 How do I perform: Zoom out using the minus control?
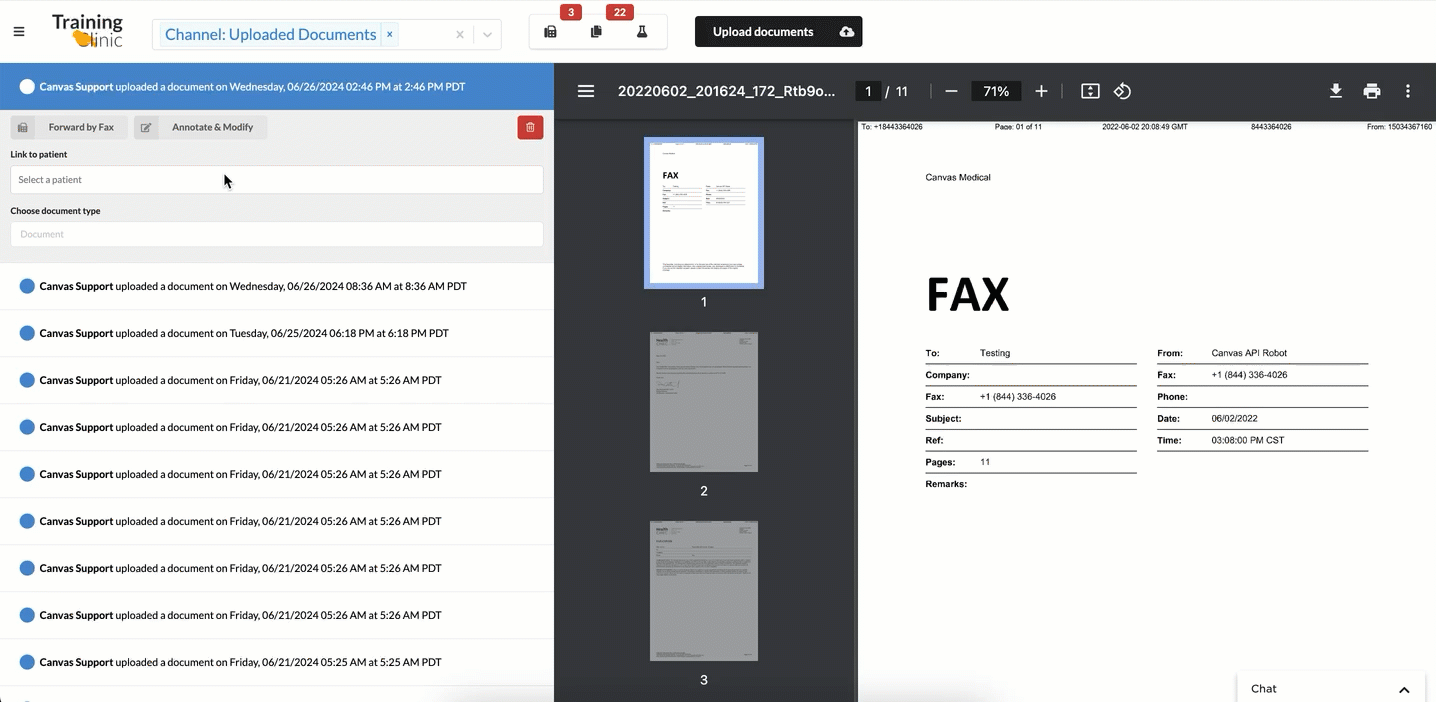click(950, 90)
